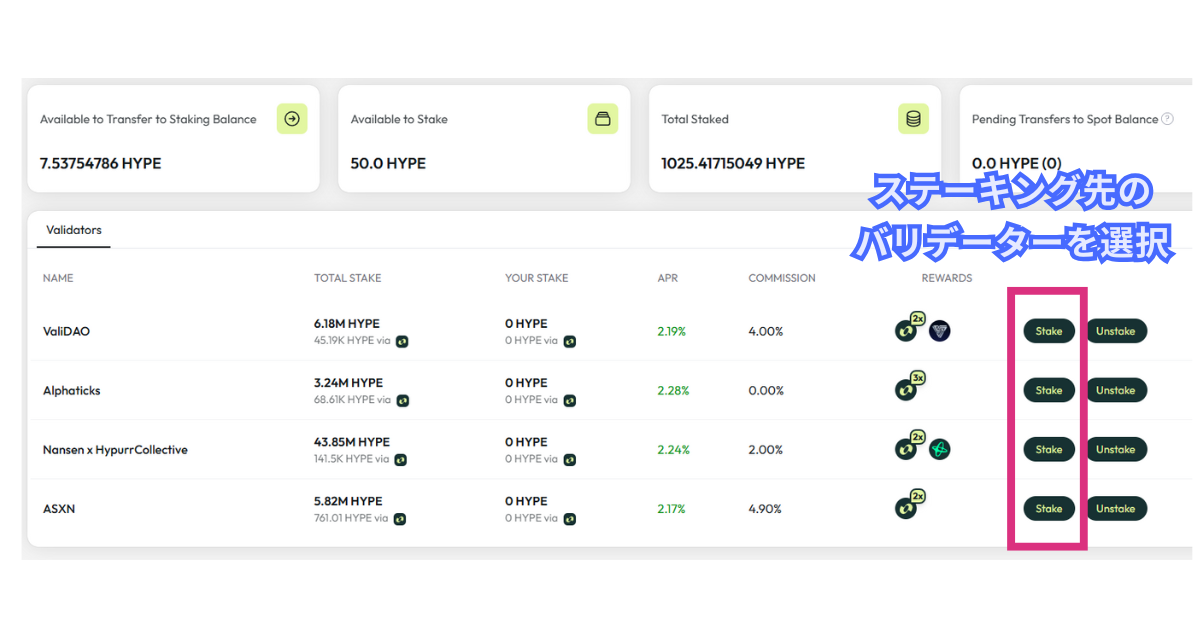
Task: Click the token icon beside 761.01 HYPE via
Action: tap(399, 518)
